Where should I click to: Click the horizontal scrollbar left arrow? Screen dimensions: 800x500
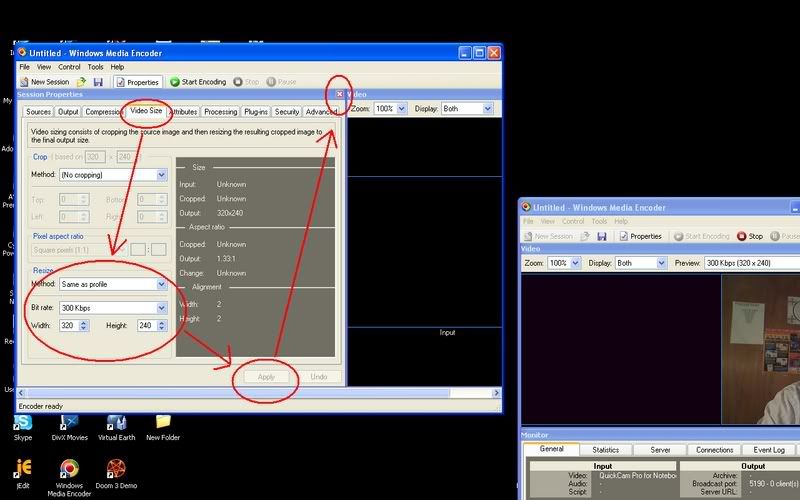pyautogui.click(x=21, y=393)
